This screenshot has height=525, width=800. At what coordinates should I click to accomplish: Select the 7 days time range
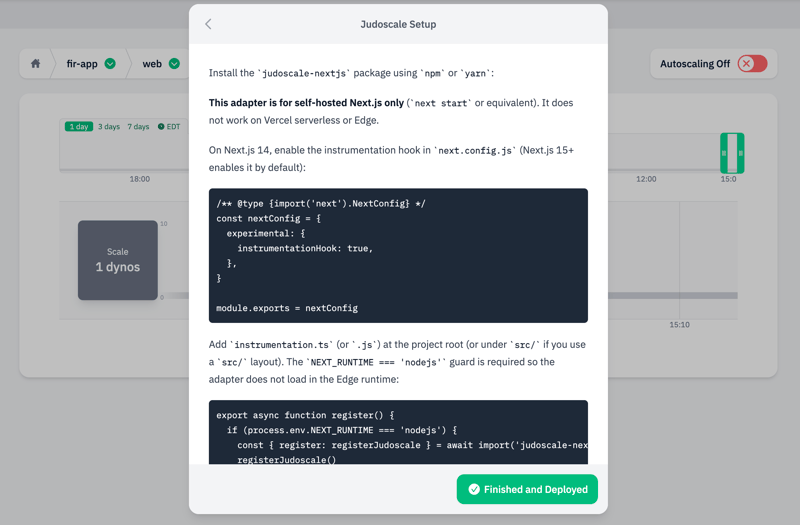[x=138, y=127]
